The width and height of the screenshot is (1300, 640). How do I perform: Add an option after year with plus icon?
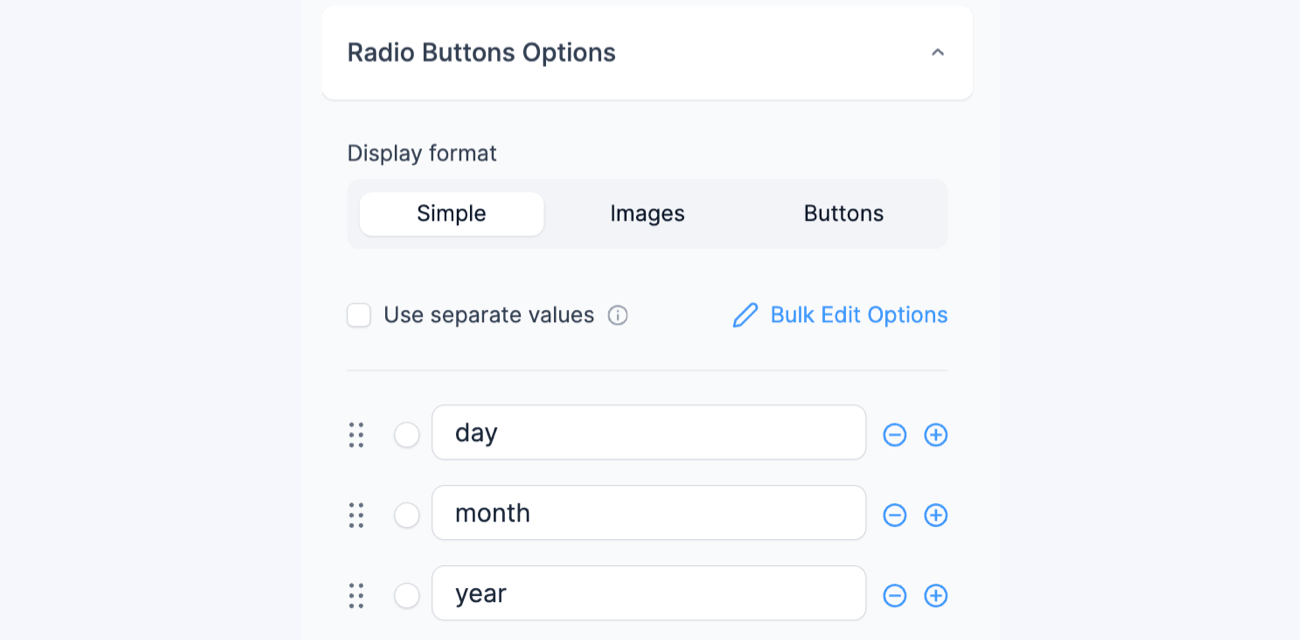(936, 596)
